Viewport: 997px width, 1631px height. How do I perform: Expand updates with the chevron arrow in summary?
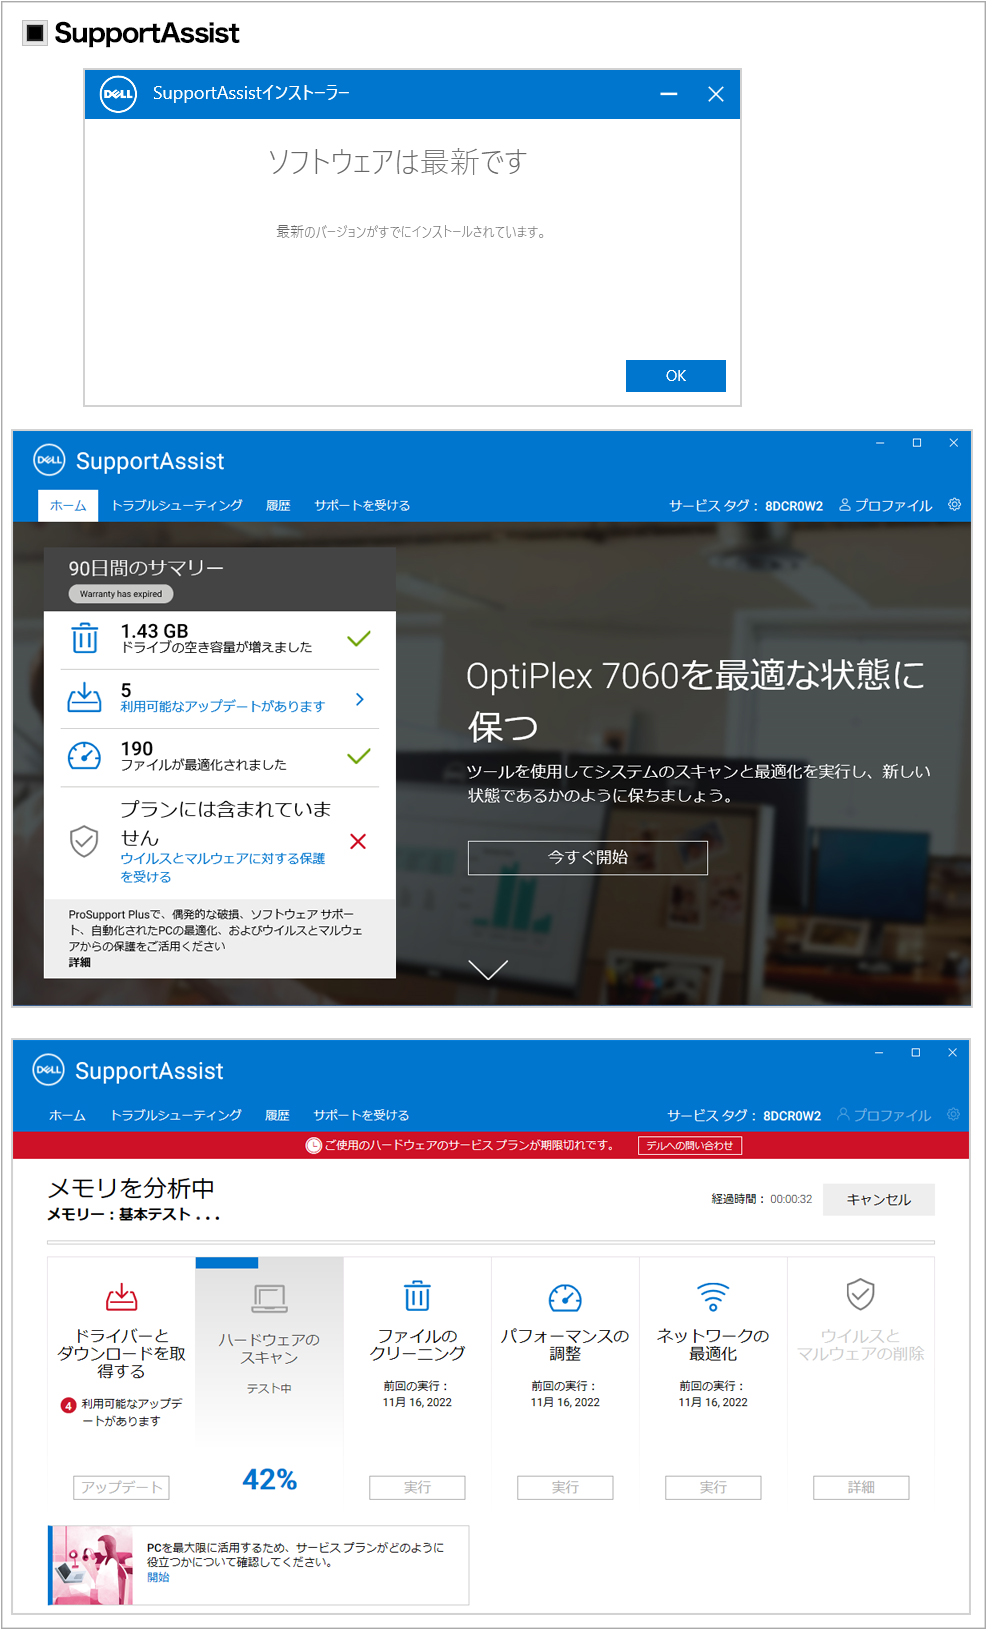click(x=360, y=699)
